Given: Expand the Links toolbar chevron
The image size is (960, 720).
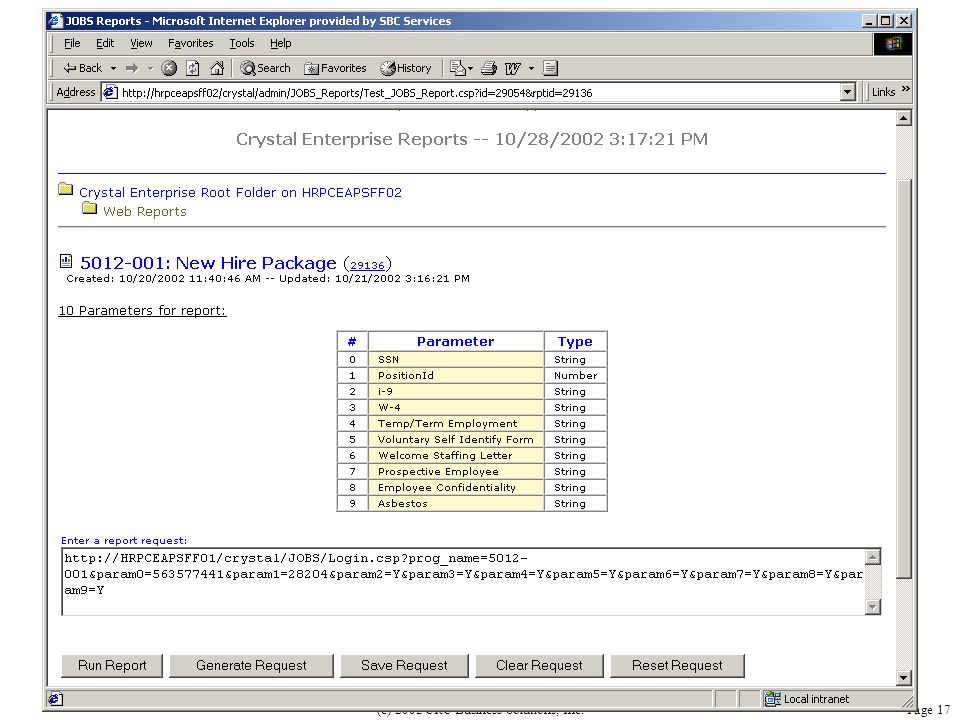Looking at the screenshot, I should click(x=906, y=89).
